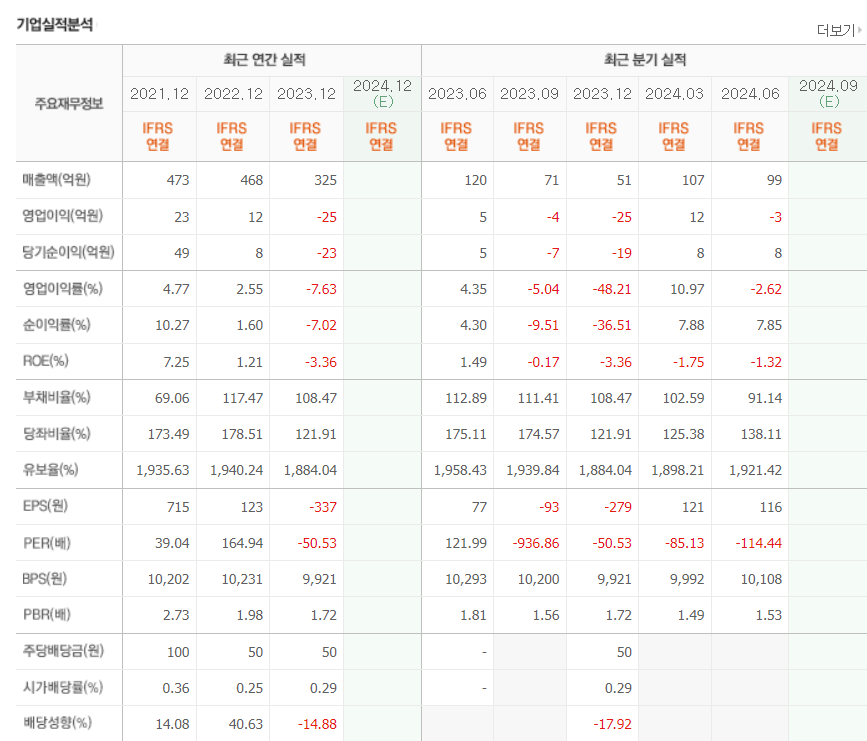The height and width of the screenshot is (741, 867).
Task: Click the 468 revenue value
Action: [252, 180]
